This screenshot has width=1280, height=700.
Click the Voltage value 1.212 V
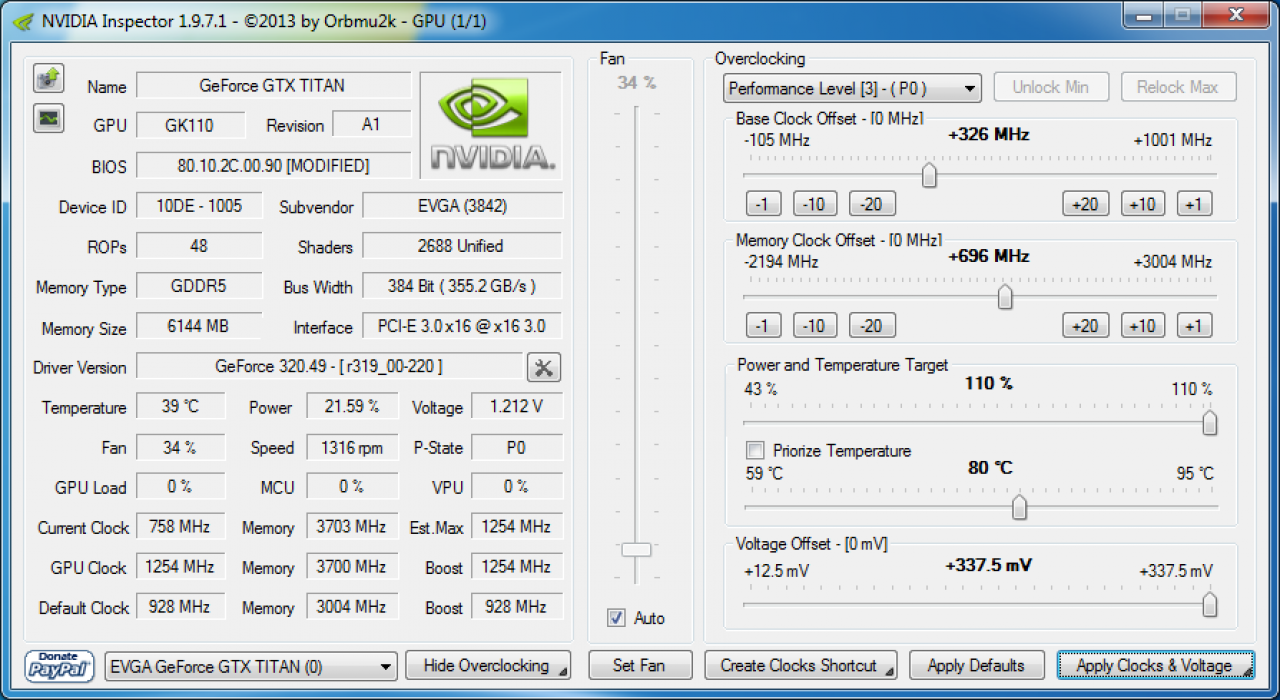(517, 406)
